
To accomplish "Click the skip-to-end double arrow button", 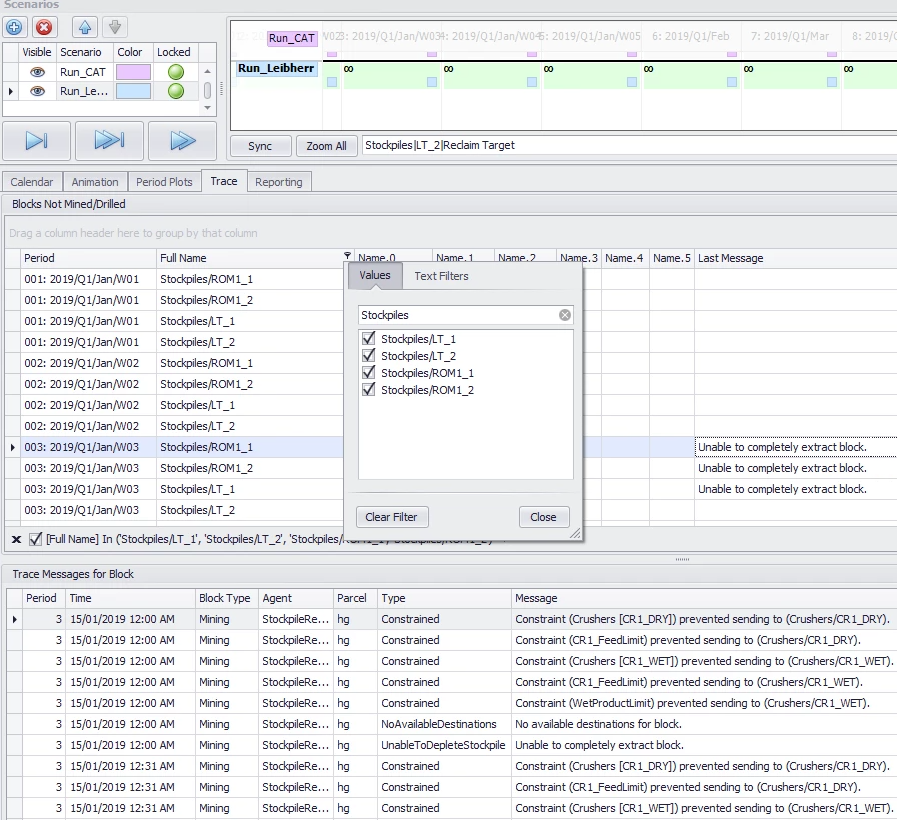I will pyautogui.click(x=109, y=141).
